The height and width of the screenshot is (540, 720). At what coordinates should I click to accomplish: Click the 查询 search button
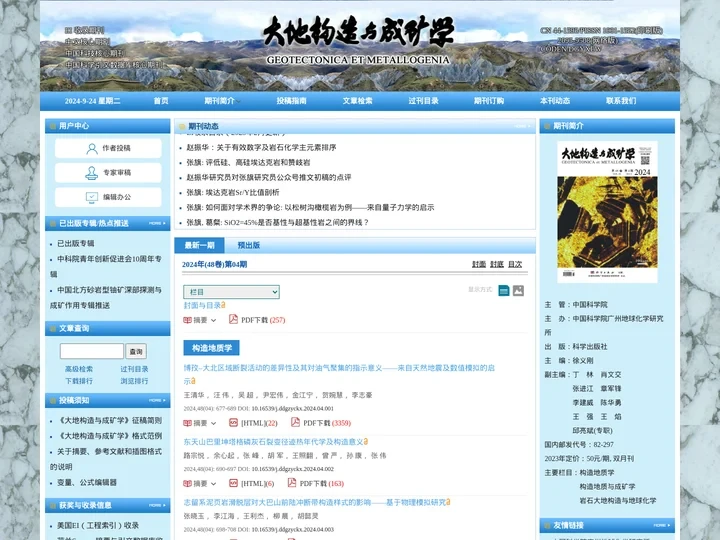tap(136, 351)
